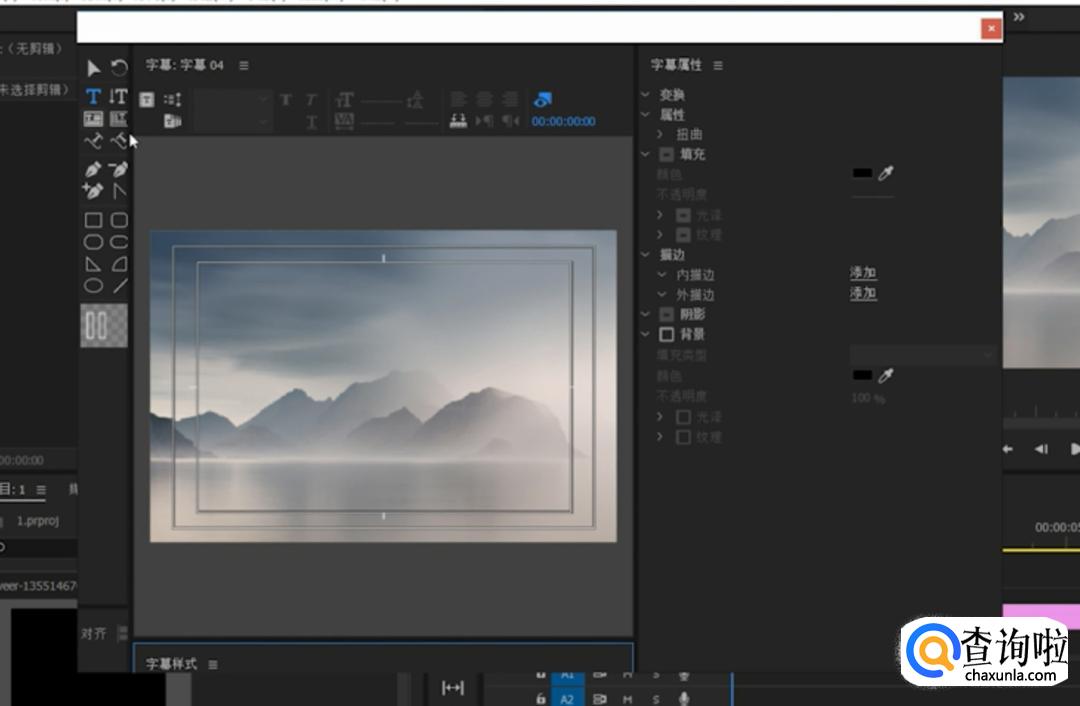This screenshot has width=1080, height=706.
Task: Select the horizontal Type tool
Action: click(x=93, y=96)
